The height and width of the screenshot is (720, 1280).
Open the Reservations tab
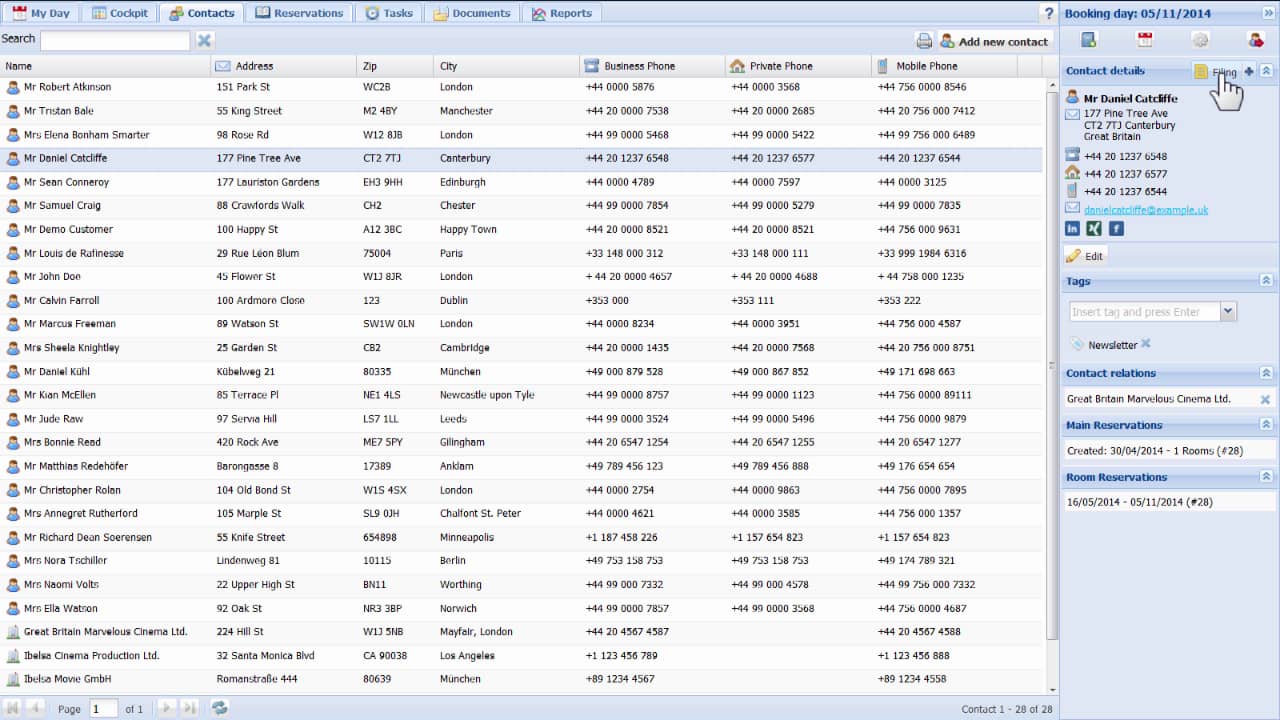(300, 13)
